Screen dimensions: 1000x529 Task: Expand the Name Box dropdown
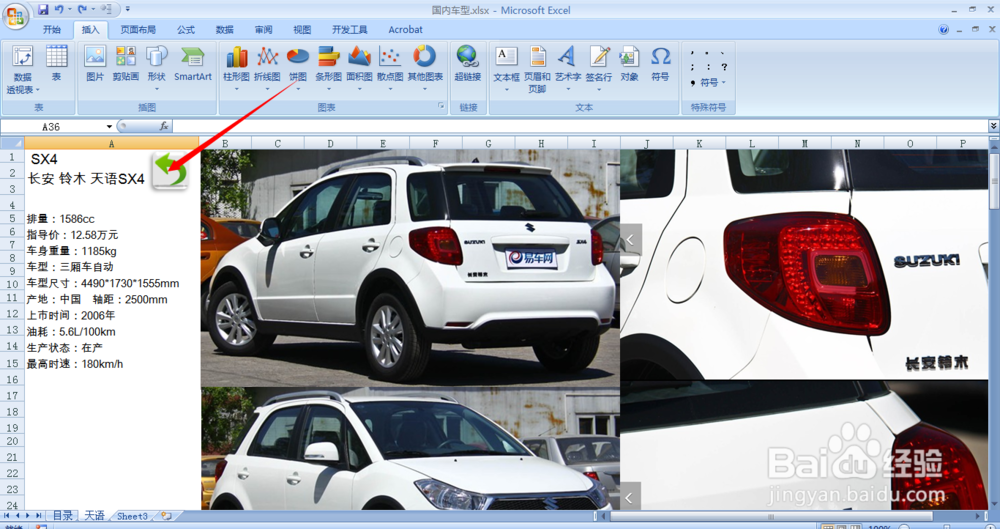click(x=109, y=126)
